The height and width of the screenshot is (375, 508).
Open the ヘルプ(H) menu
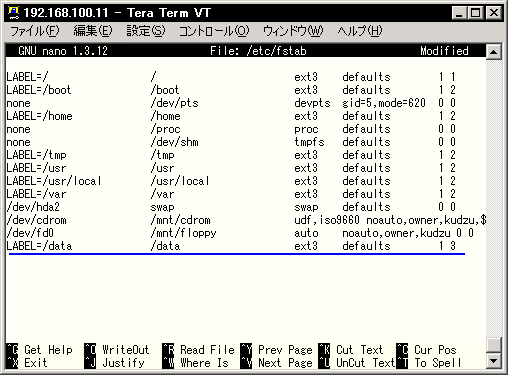point(360,31)
